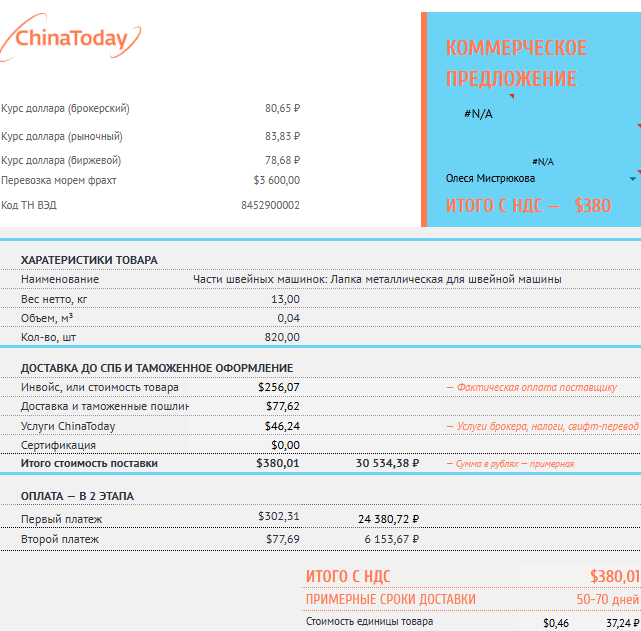Click the market dollar rate 83,83 ₽
641x631 pixels.
(282, 136)
